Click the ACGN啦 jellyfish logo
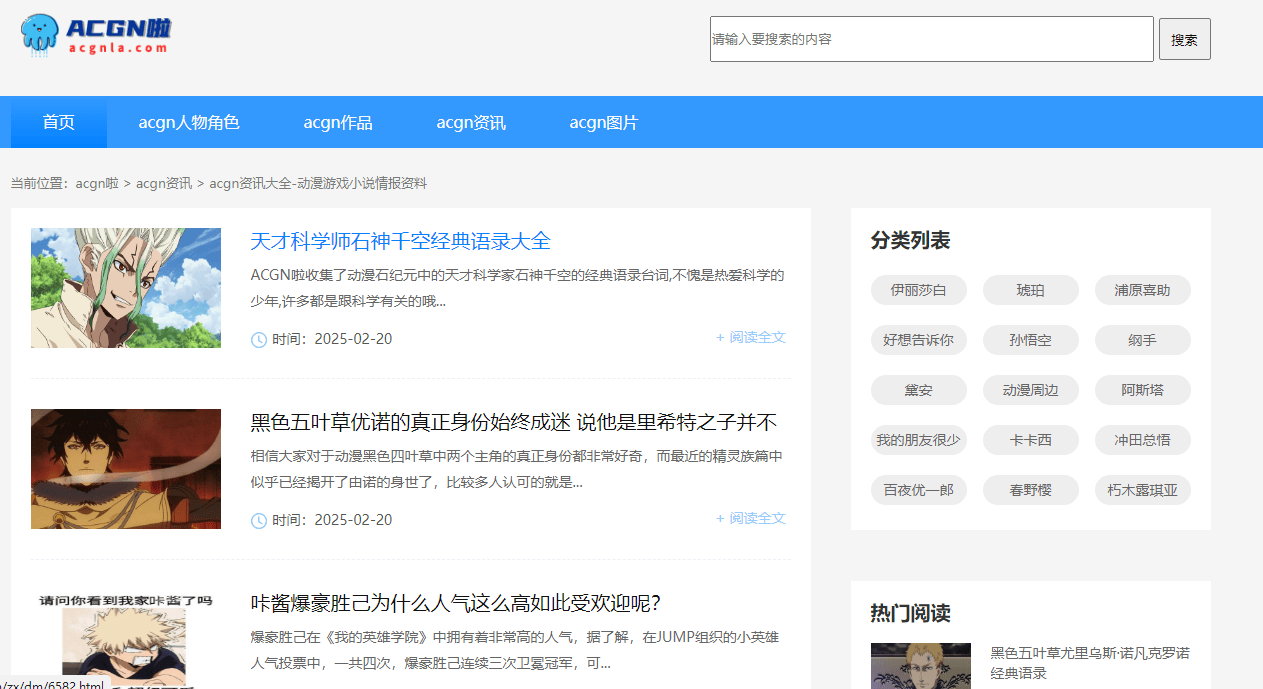The height and width of the screenshot is (689, 1263). point(95,34)
